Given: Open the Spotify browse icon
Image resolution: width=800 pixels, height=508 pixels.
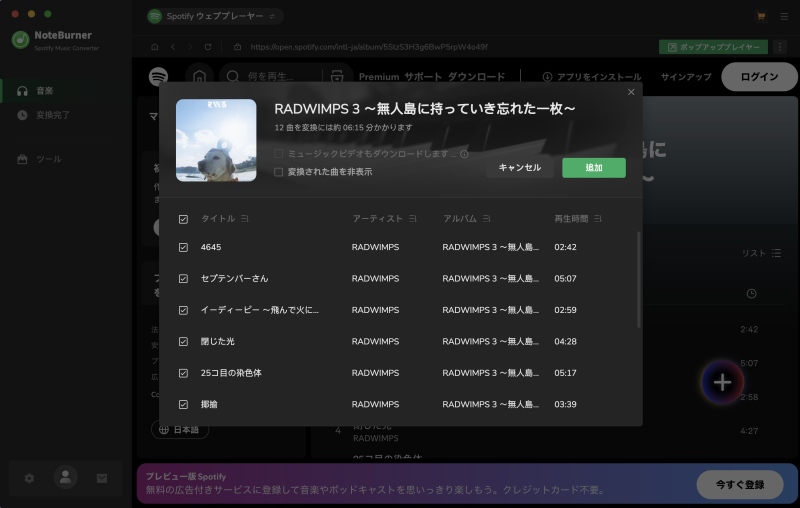Looking at the screenshot, I should point(337,77).
